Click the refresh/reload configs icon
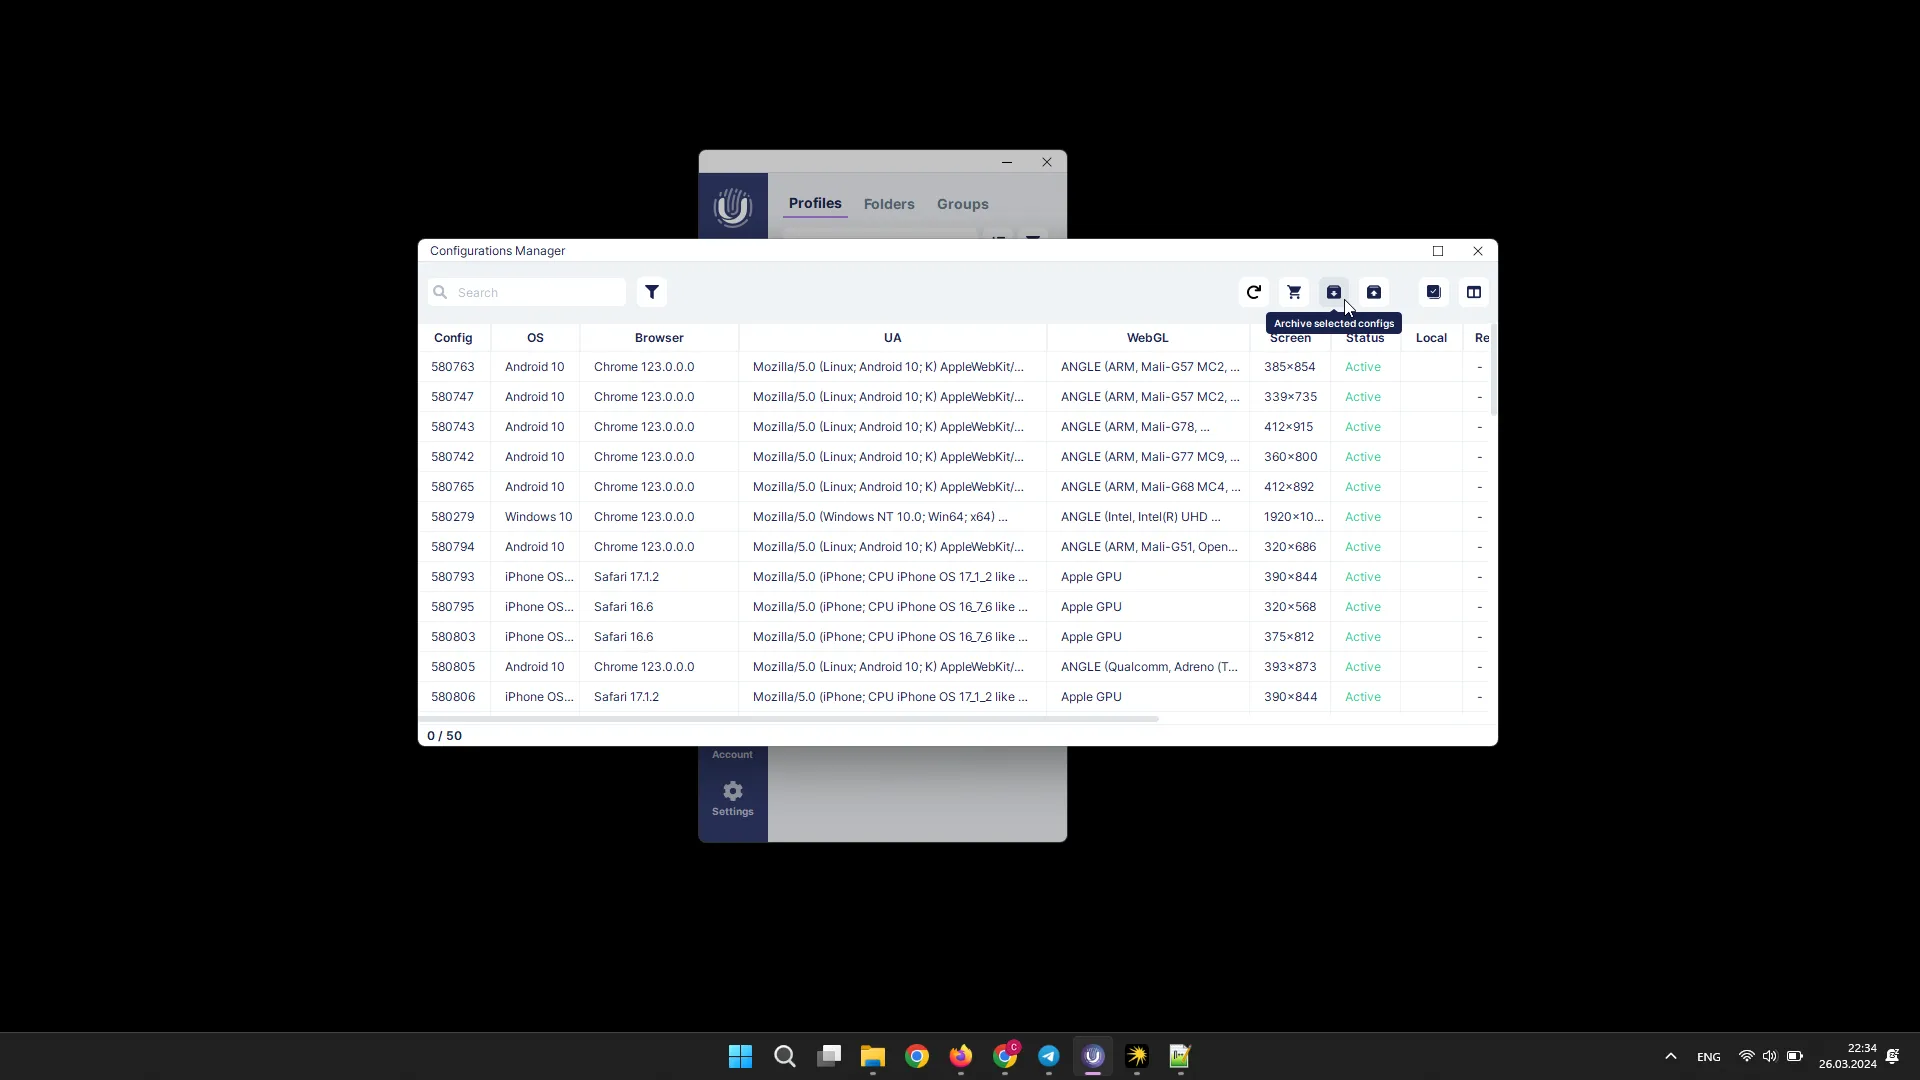This screenshot has width=1920, height=1080. 1253,291
